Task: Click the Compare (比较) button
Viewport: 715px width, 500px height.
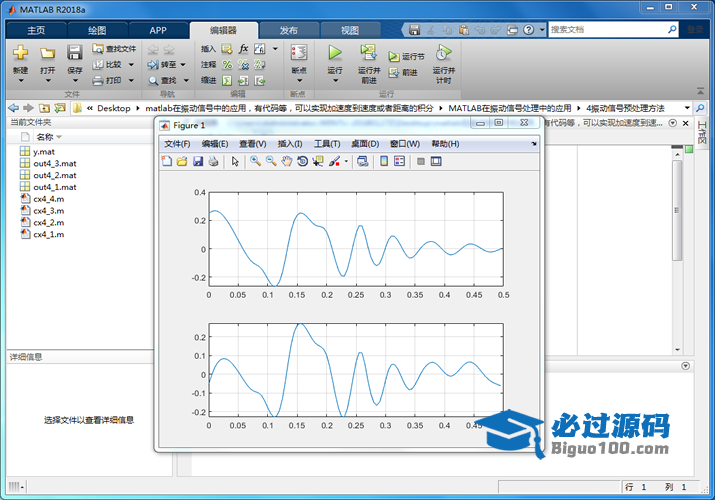Action: coord(107,65)
